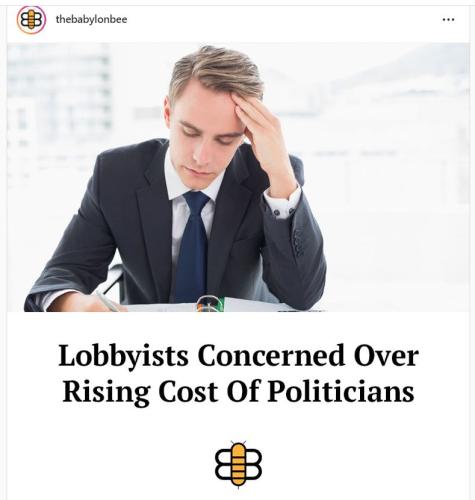Select the word 'Concerned' in headline
Viewport: 475px width, 500px height.
point(271,355)
